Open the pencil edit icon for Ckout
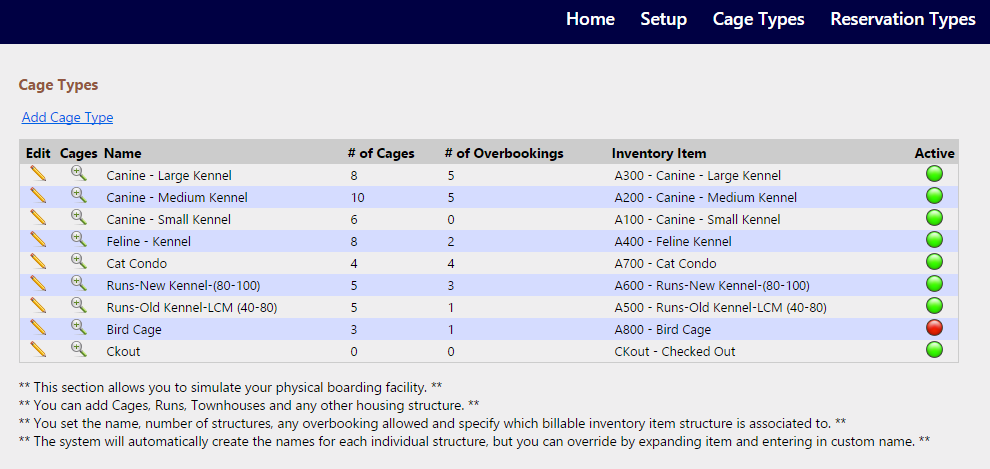The image size is (990, 469). (38, 349)
